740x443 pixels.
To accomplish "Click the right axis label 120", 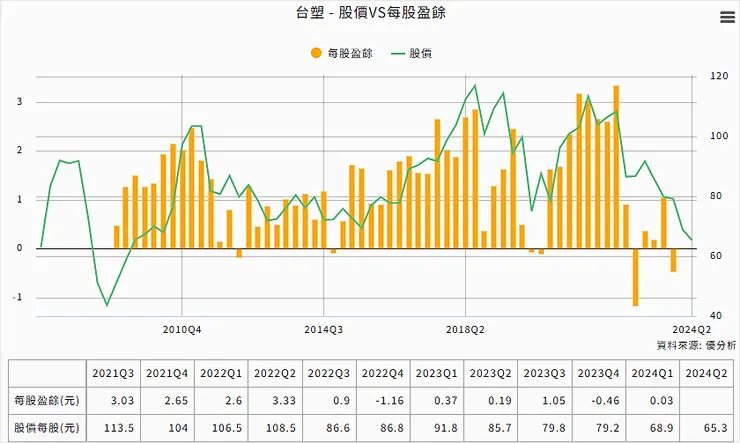I will pyautogui.click(x=719, y=76).
